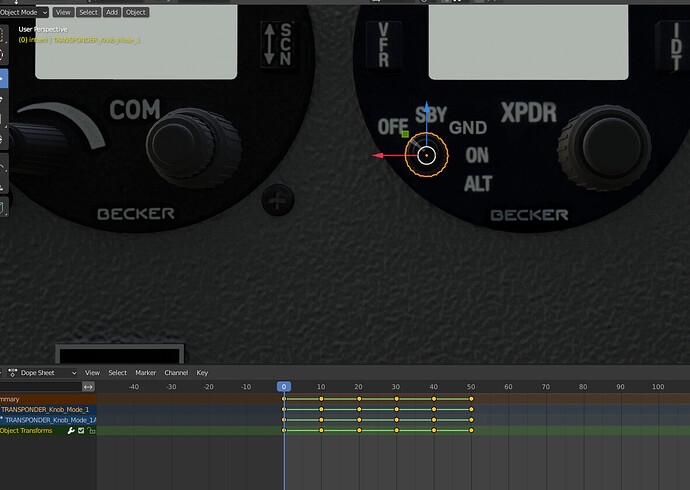Screen dimensions: 690x490
Task: Select TRANSPONDER_Knob_Mode_1Action keyframe at frame 40
Action: (x=434, y=420)
